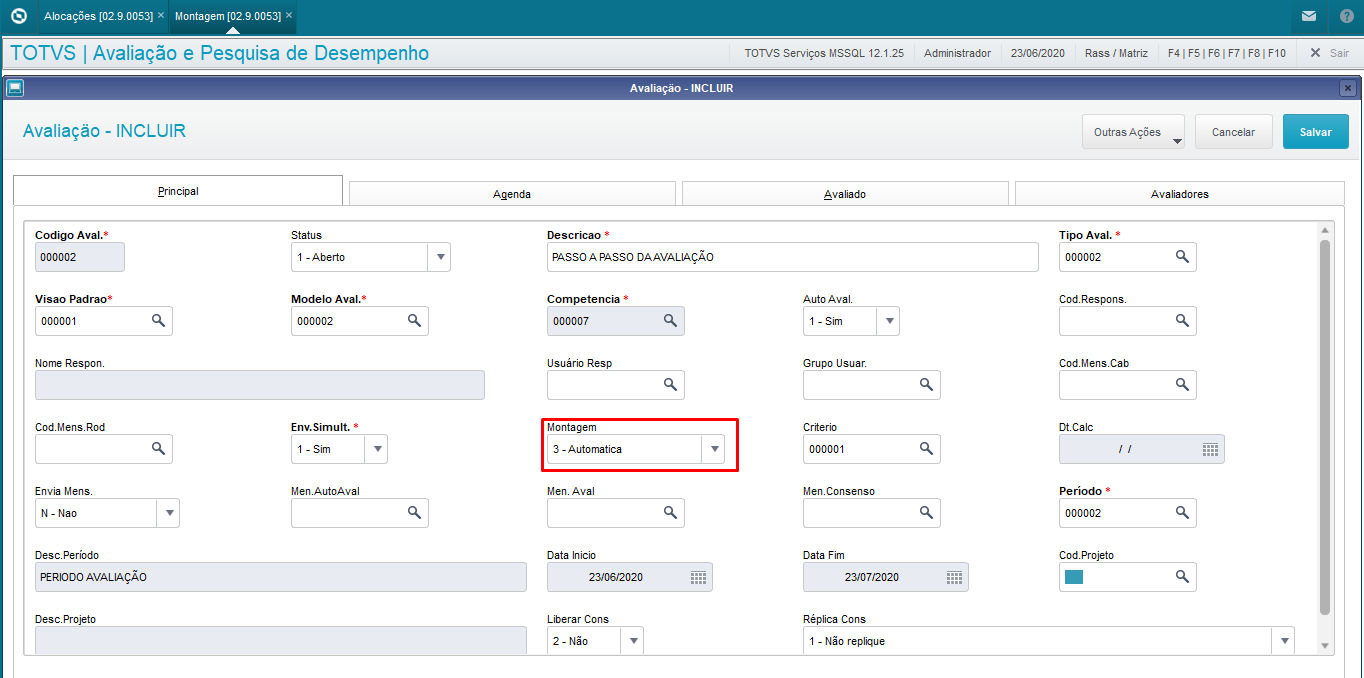Open lookup for Cod.Mens.Rod field
Viewport: 1364px width, 678px height.
pyautogui.click(x=157, y=449)
